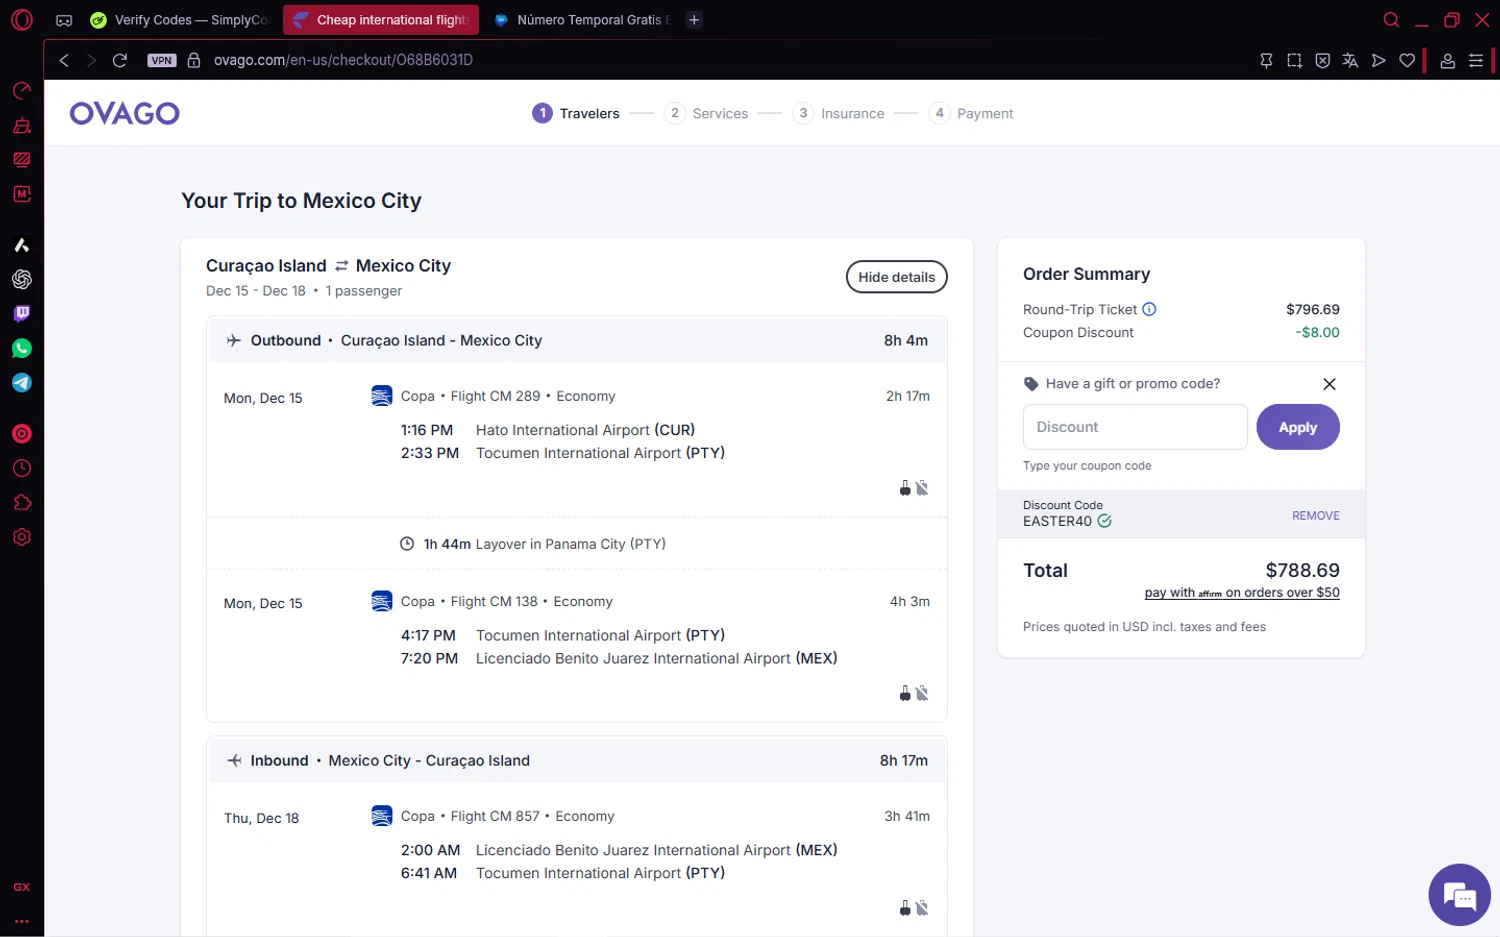Click the ad blocker shield icon

click(x=1322, y=61)
